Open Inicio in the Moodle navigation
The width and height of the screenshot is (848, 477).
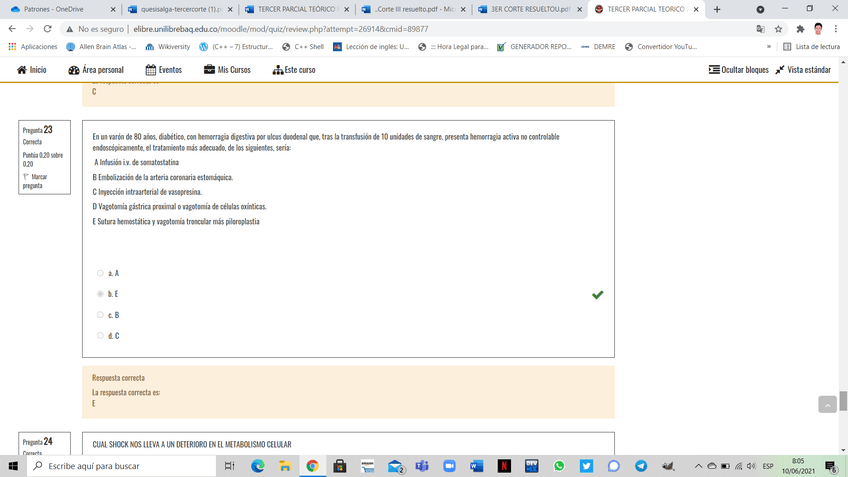point(31,70)
